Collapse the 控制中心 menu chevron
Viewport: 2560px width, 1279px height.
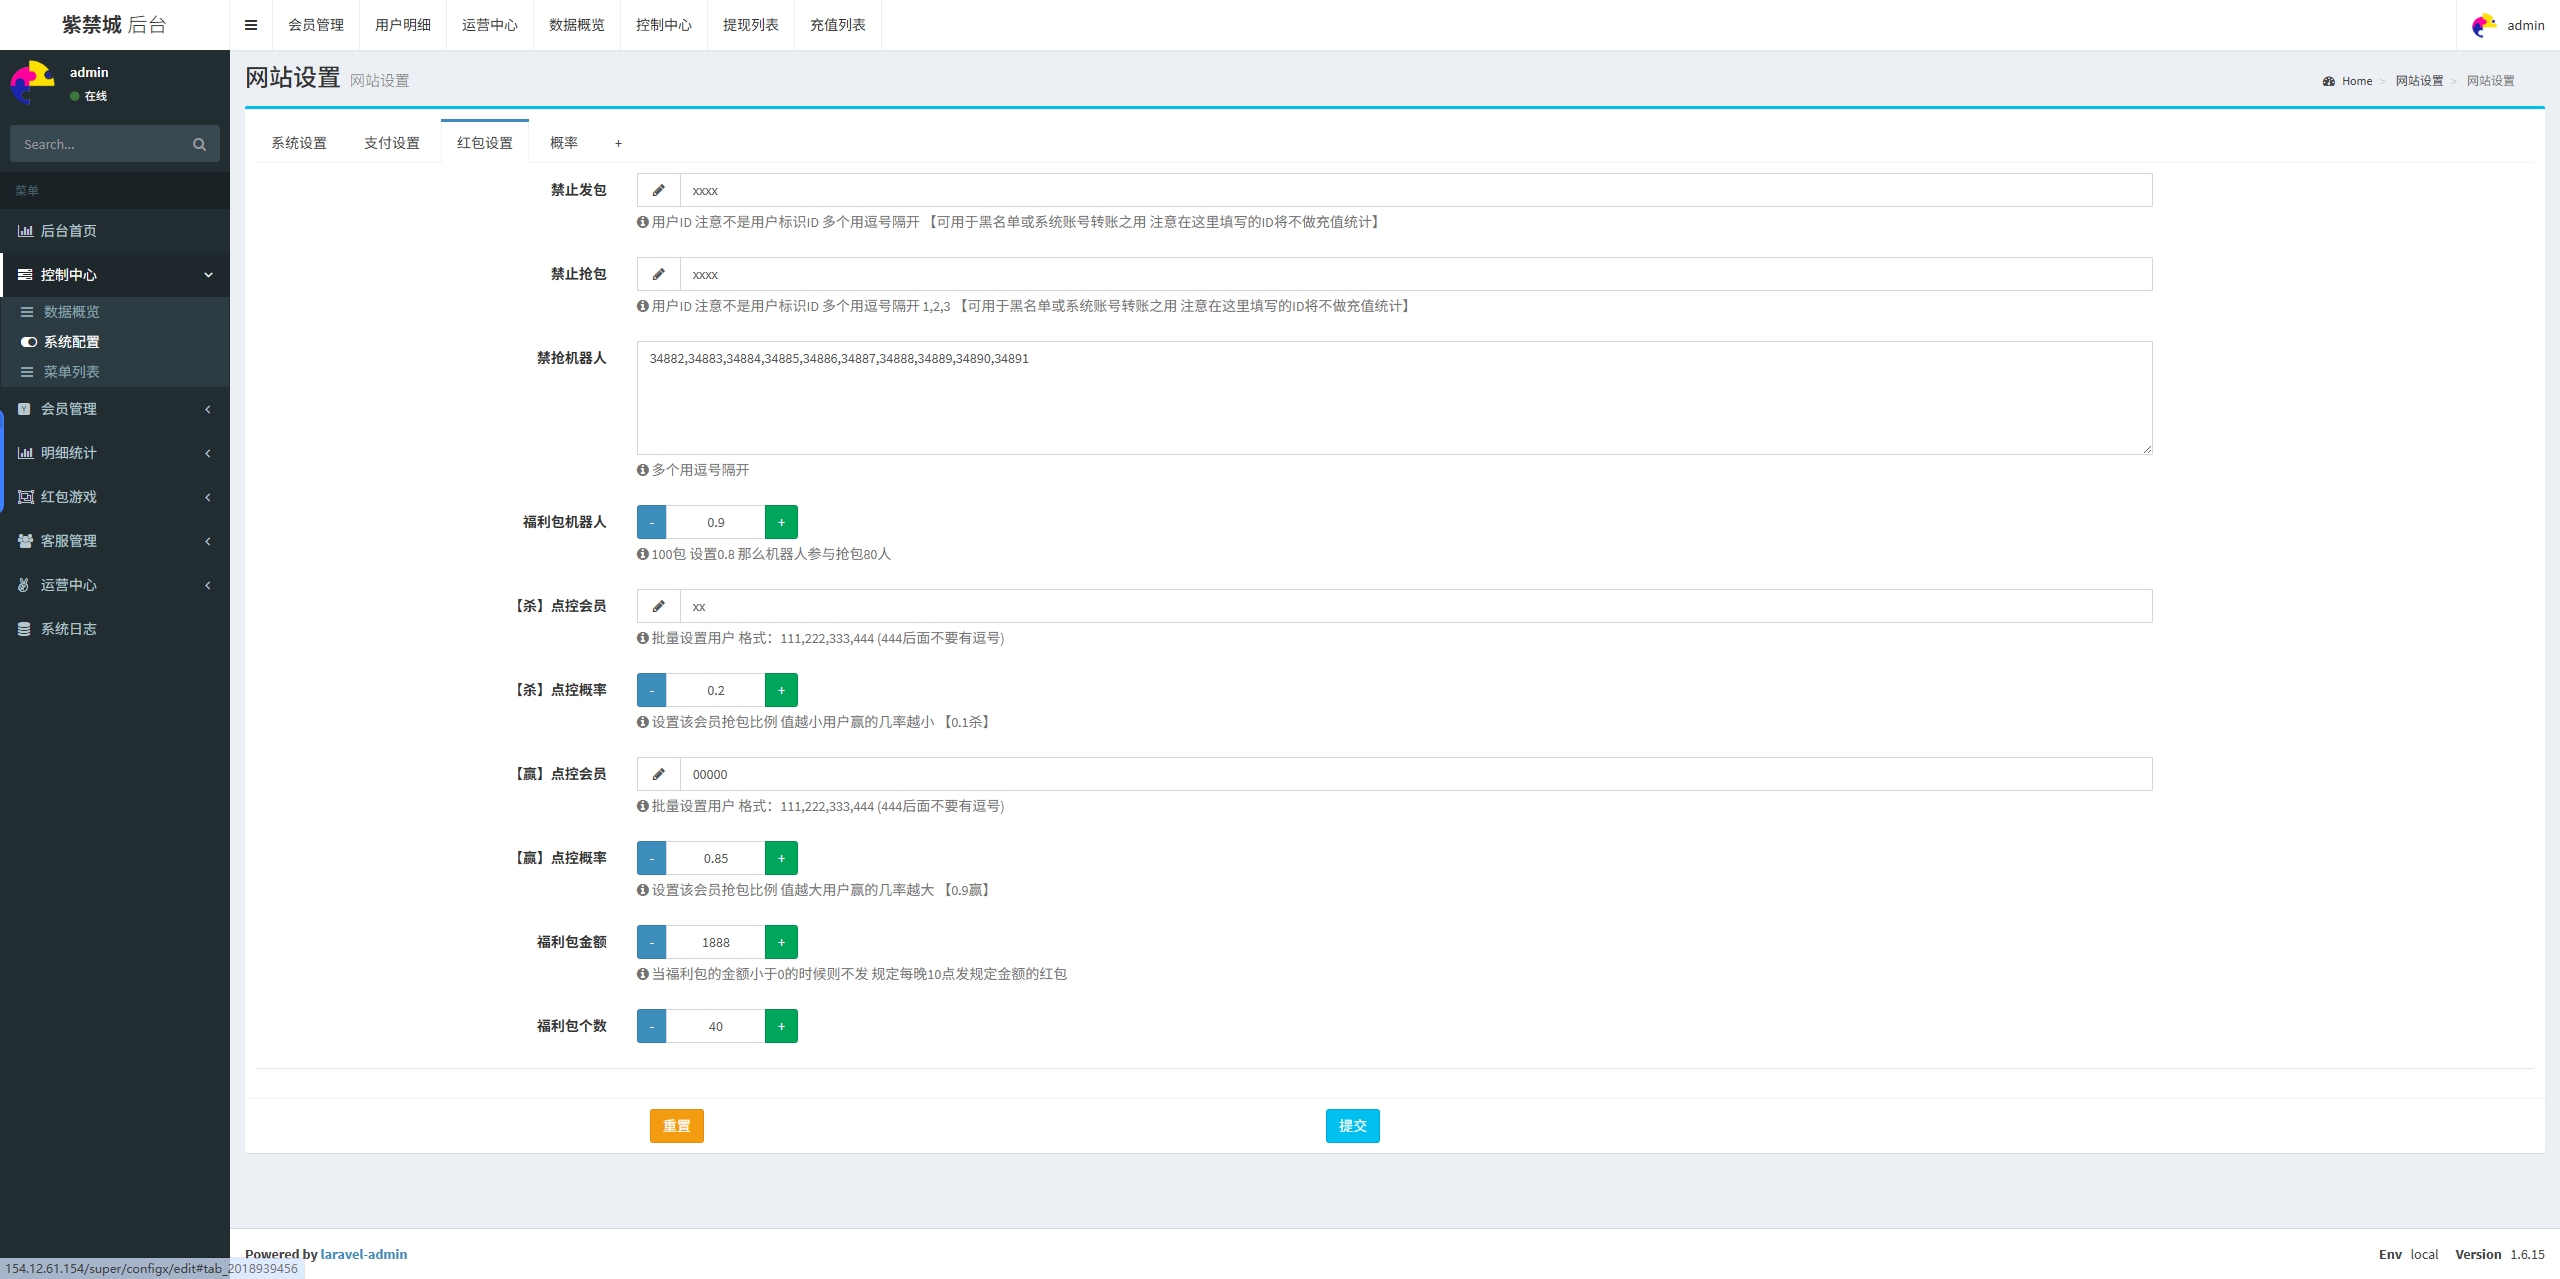(208, 275)
